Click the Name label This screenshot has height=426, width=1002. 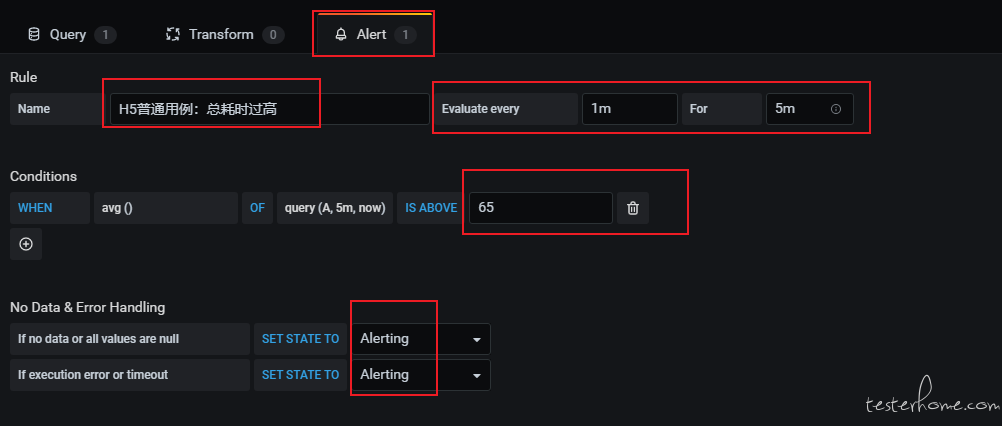58,109
